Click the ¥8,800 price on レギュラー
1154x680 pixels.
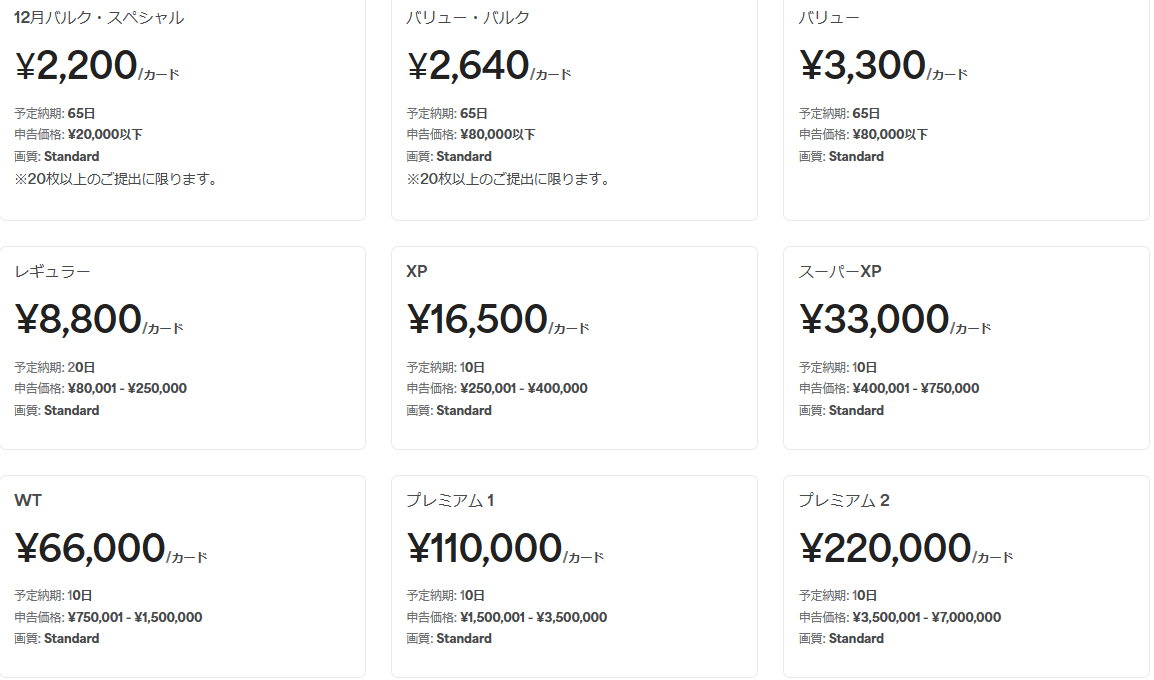79,320
